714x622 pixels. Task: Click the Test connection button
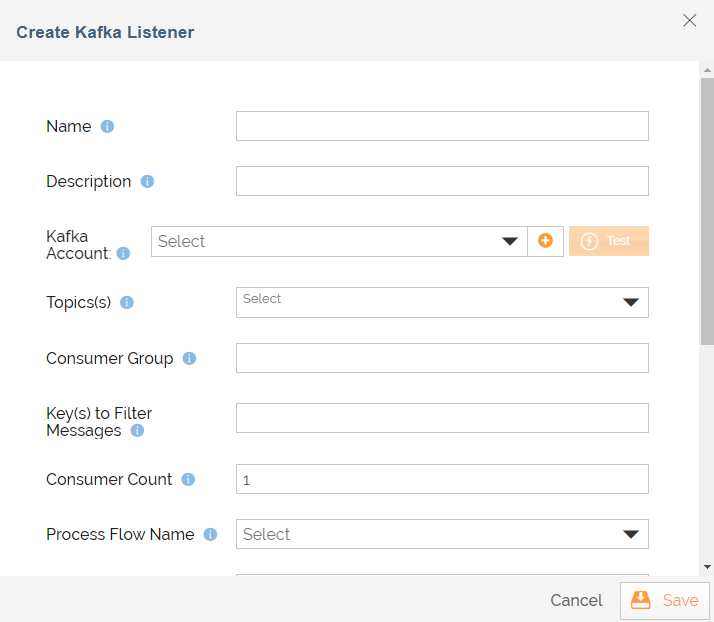click(608, 241)
